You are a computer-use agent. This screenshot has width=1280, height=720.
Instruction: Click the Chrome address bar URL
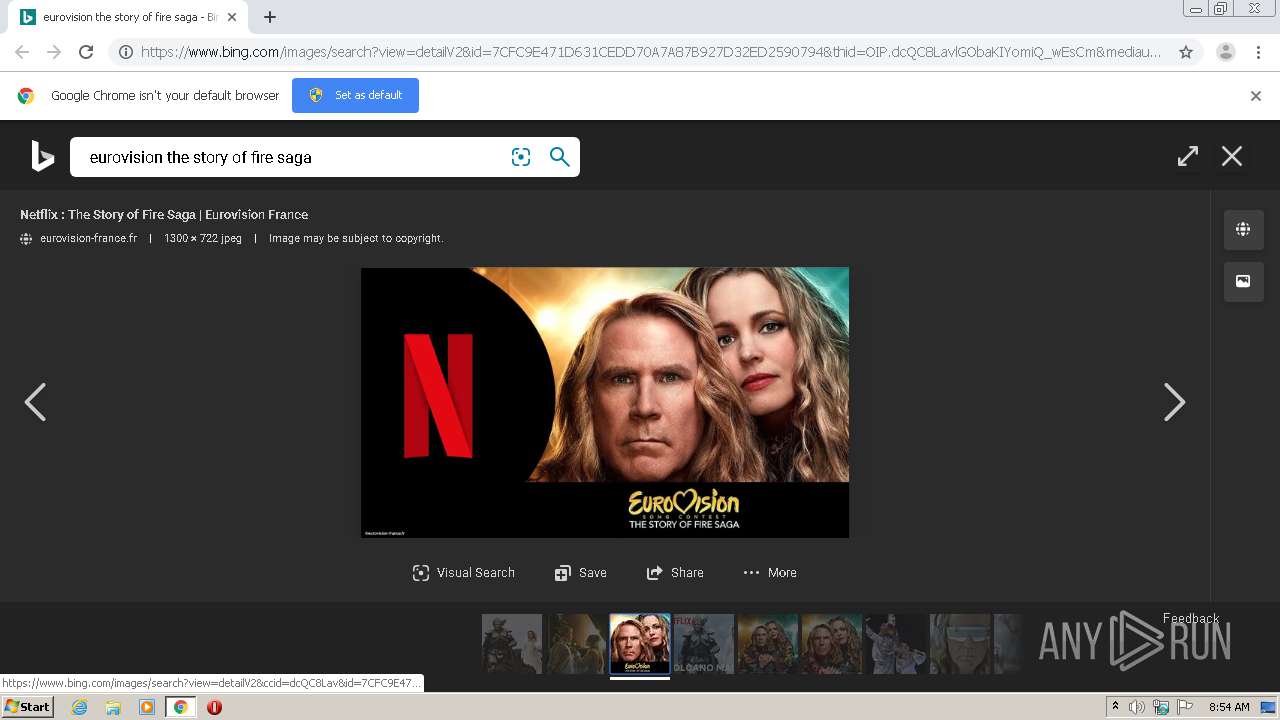pos(650,52)
